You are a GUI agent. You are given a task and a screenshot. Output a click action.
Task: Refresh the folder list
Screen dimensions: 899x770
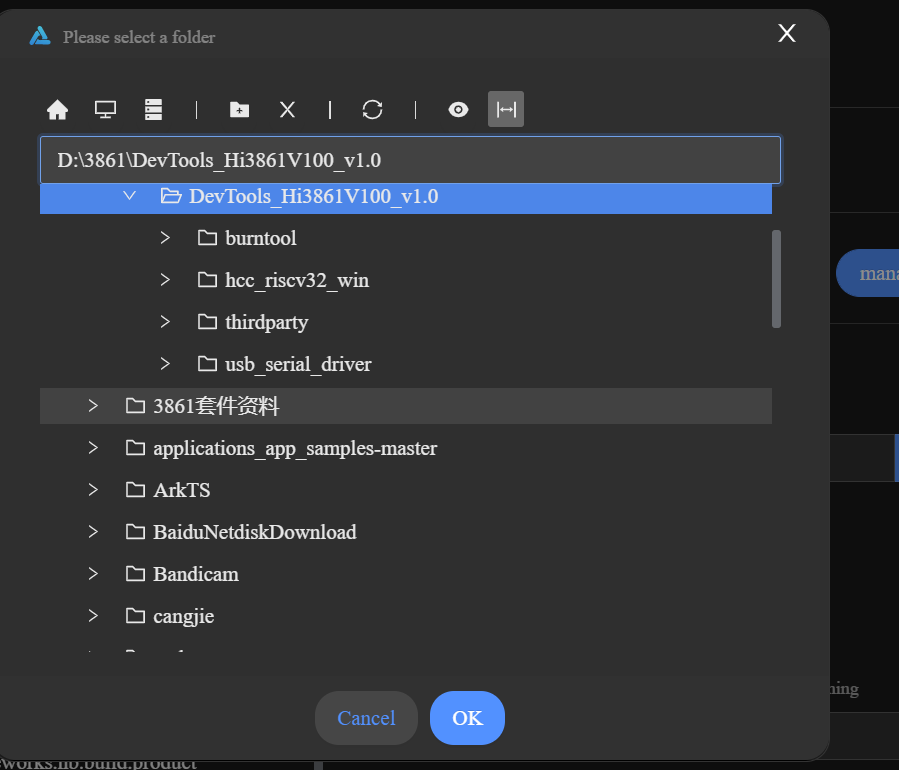tap(373, 110)
